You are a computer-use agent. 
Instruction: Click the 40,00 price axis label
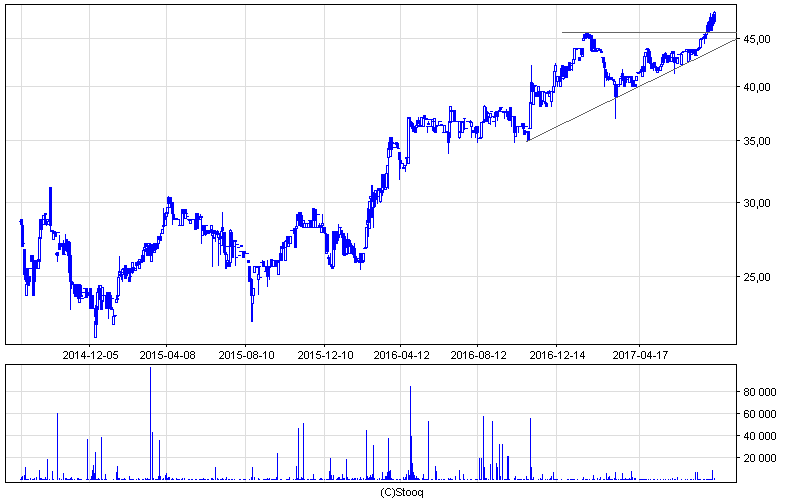point(757,87)
